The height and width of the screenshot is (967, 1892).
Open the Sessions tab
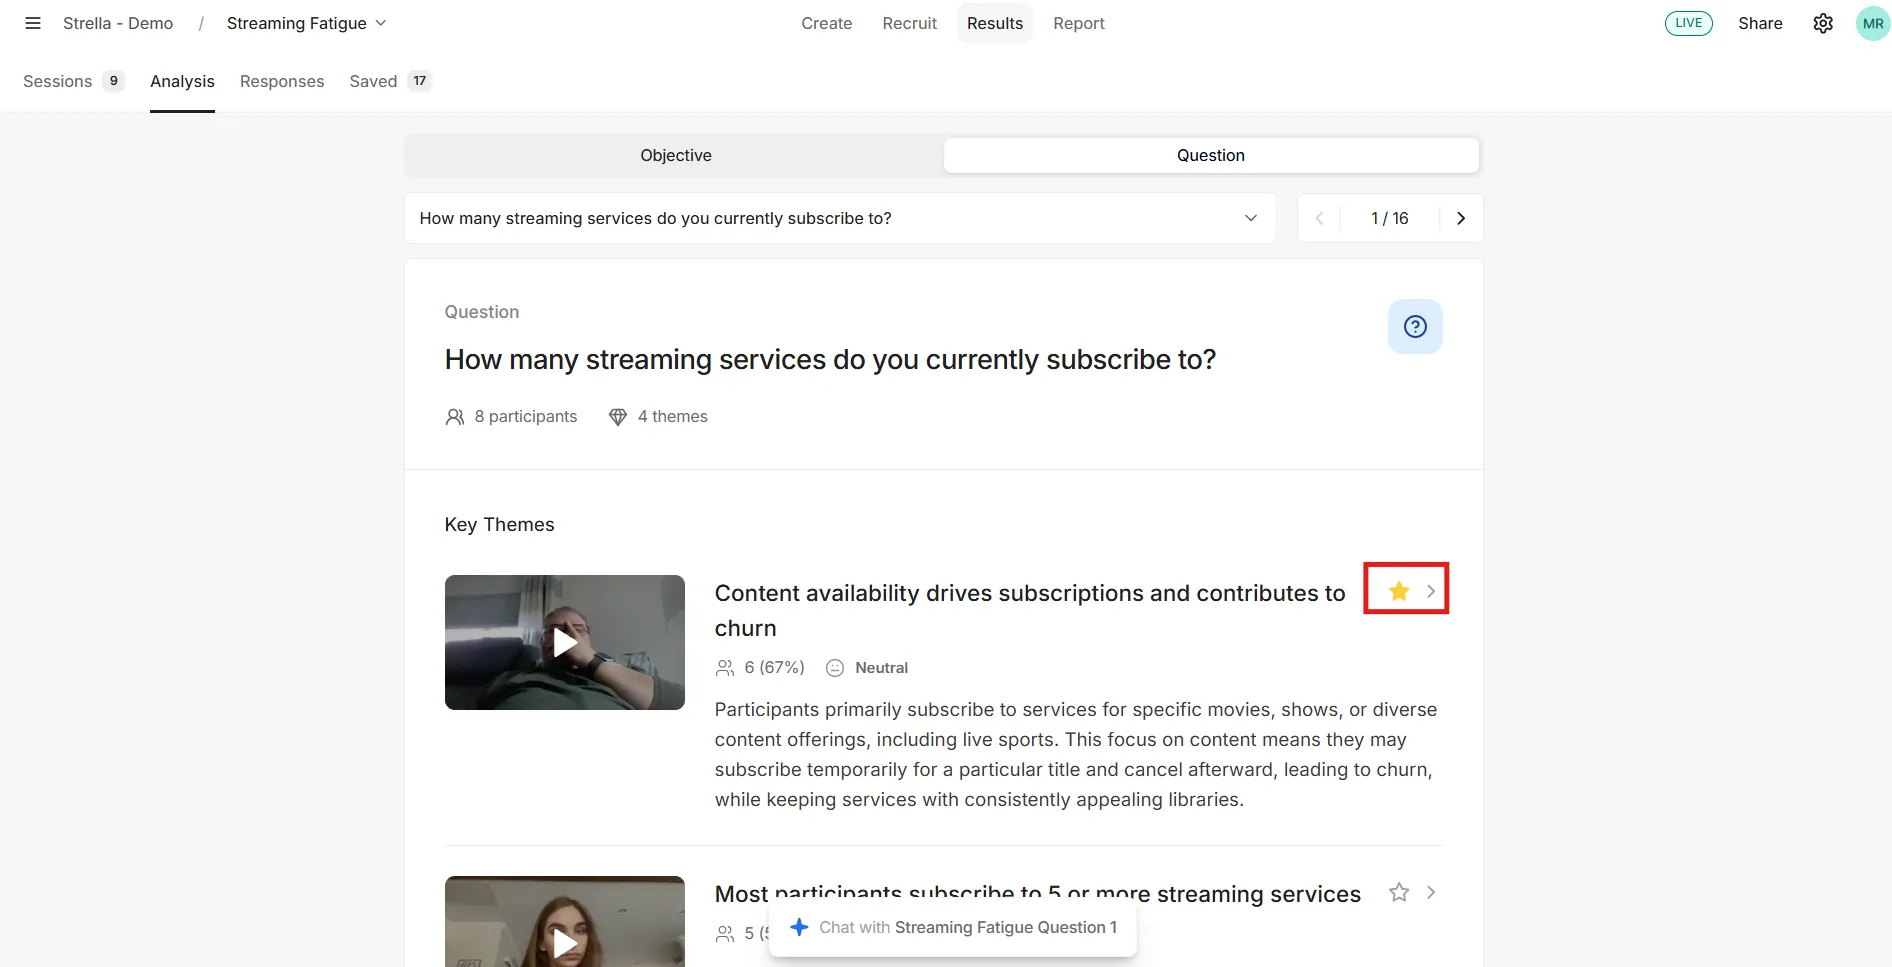pos(73,81)
